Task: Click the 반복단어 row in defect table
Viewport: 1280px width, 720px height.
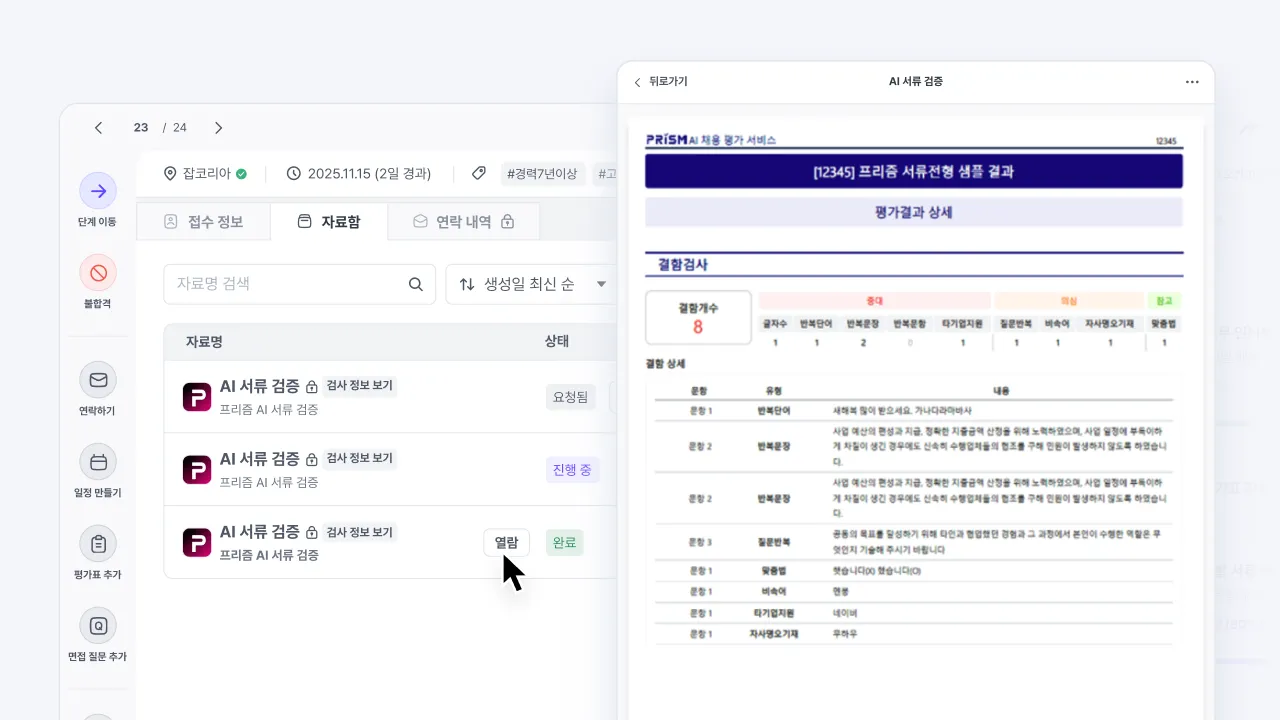Action: (914, 411)
